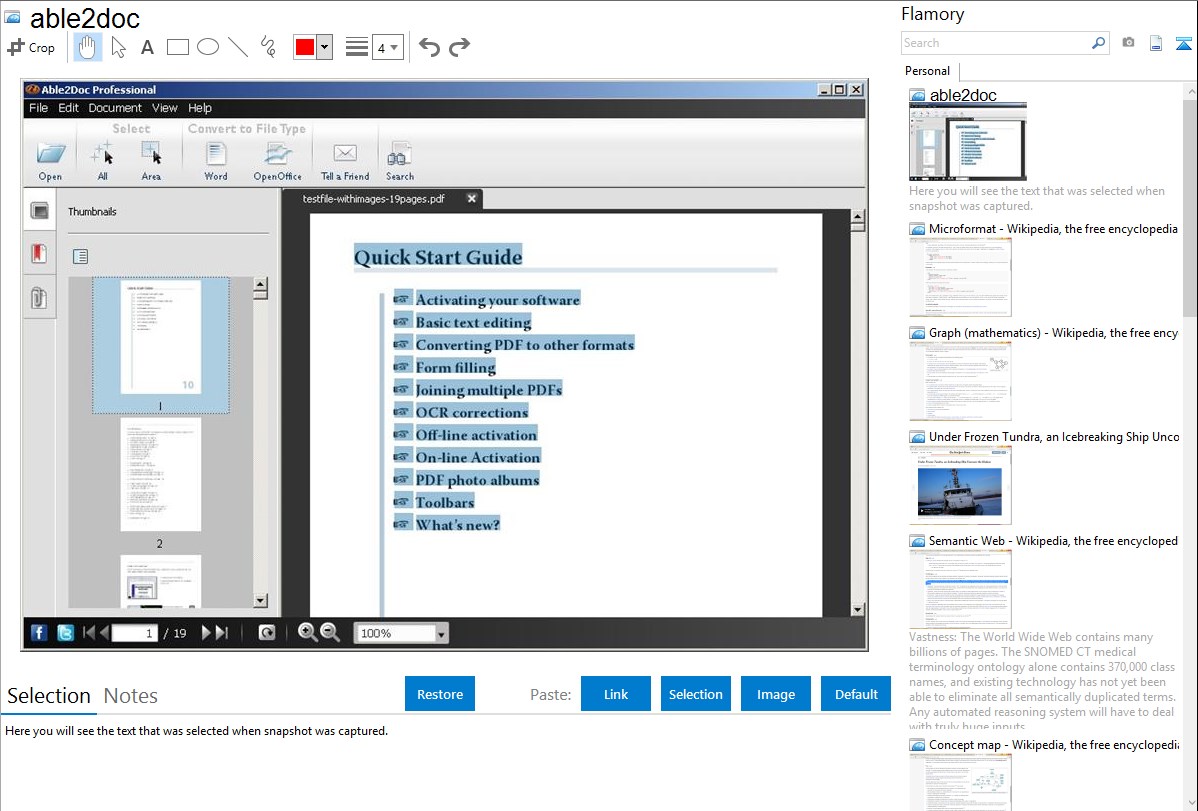Click thumbnails scrollbar down arrow

(261, 601)
